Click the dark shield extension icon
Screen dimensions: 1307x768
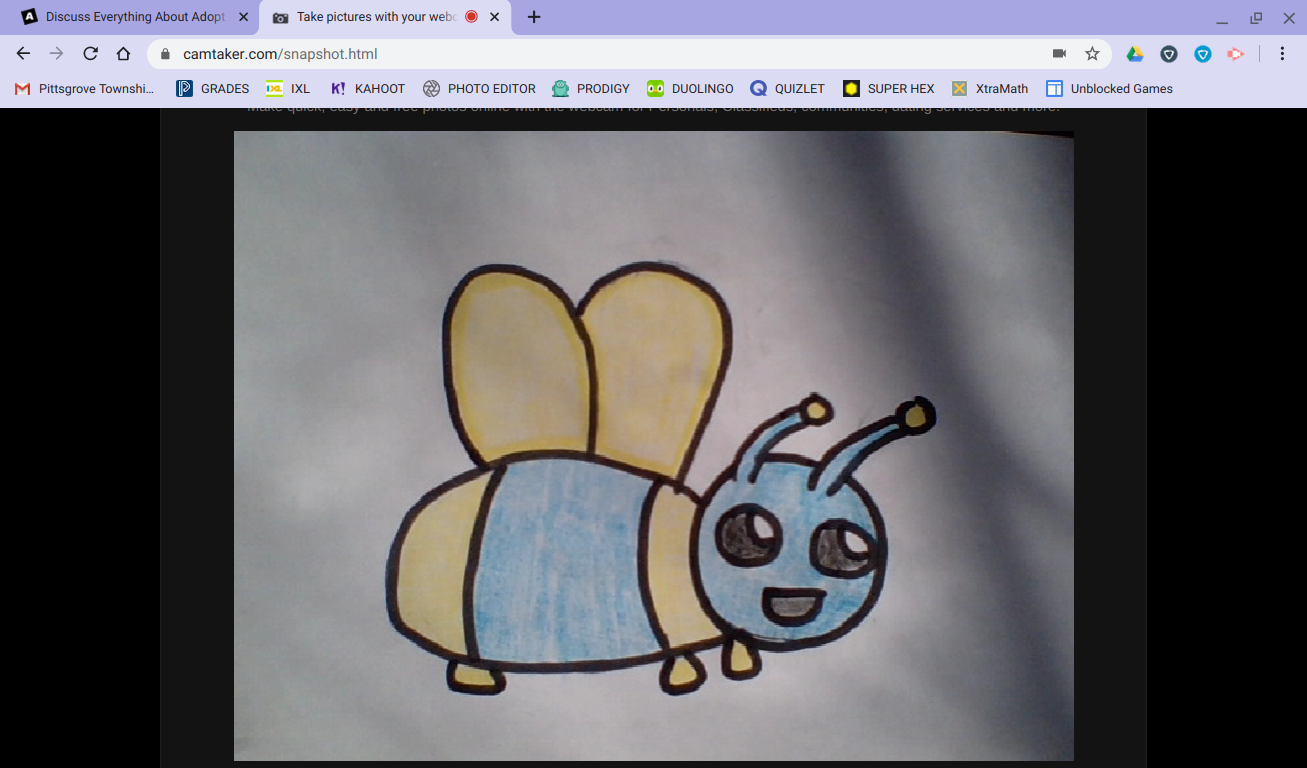[x=1169, y=54]
